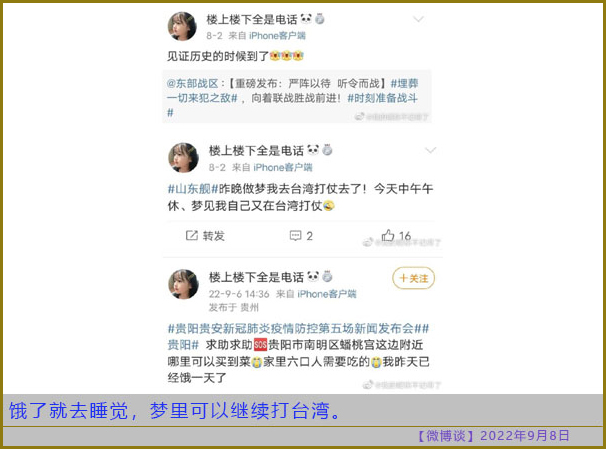Follow user via +关注 button
606x449 pixels.
coord(414,278)
